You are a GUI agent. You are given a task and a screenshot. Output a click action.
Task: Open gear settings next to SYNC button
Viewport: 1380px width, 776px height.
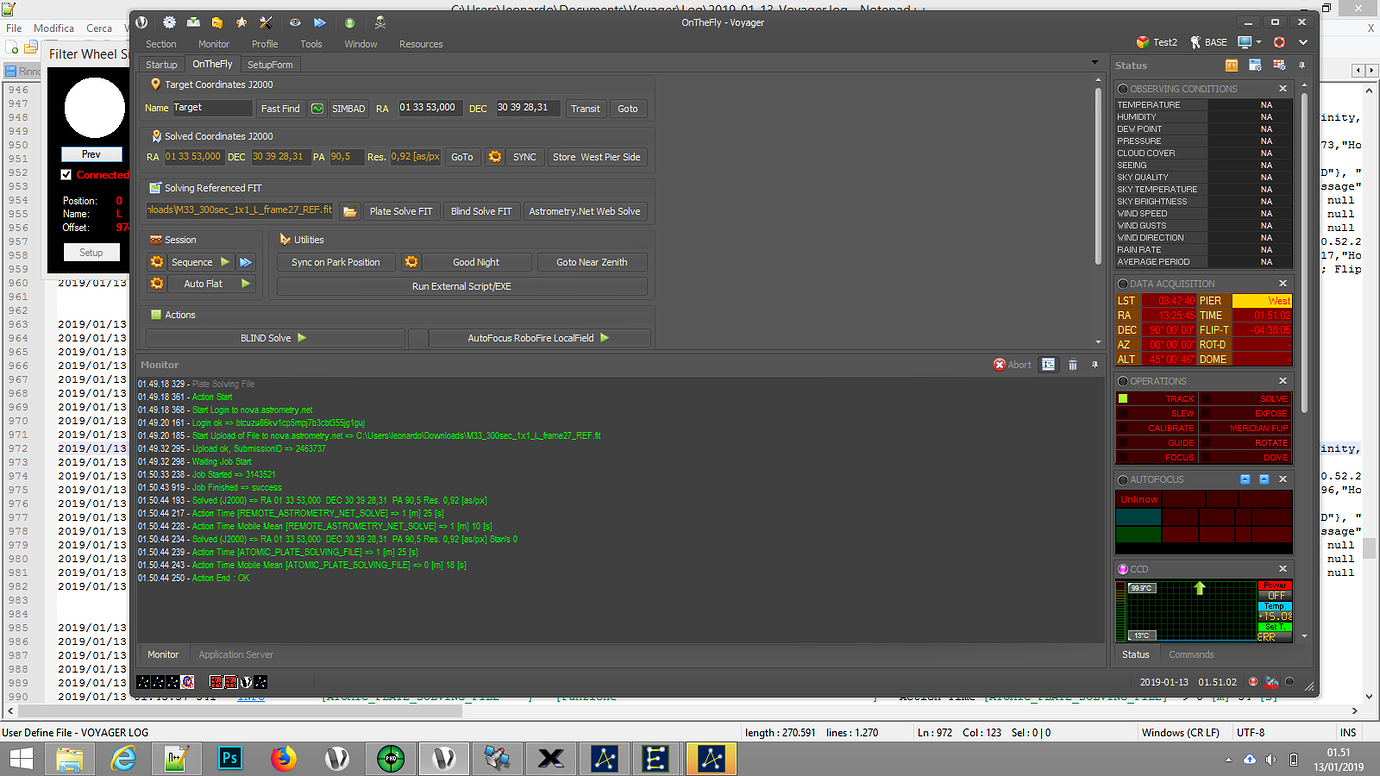tap(494, 157)
